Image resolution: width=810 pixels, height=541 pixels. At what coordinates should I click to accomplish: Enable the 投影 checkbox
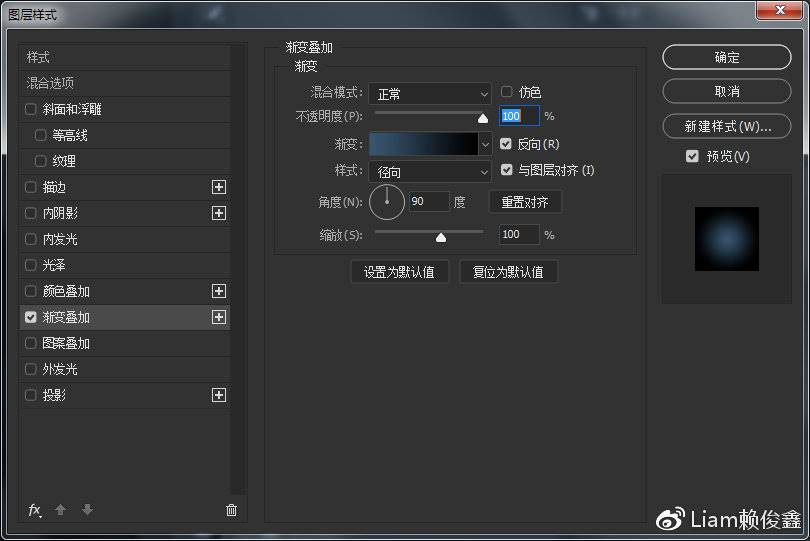[x=30, y=395]
